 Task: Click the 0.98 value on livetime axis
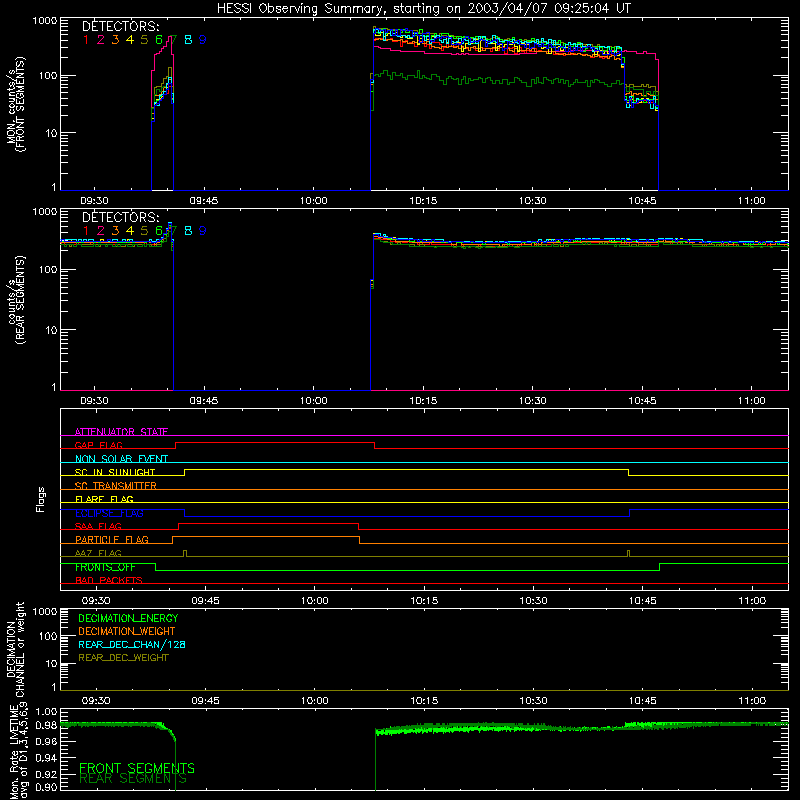[47, 725]
